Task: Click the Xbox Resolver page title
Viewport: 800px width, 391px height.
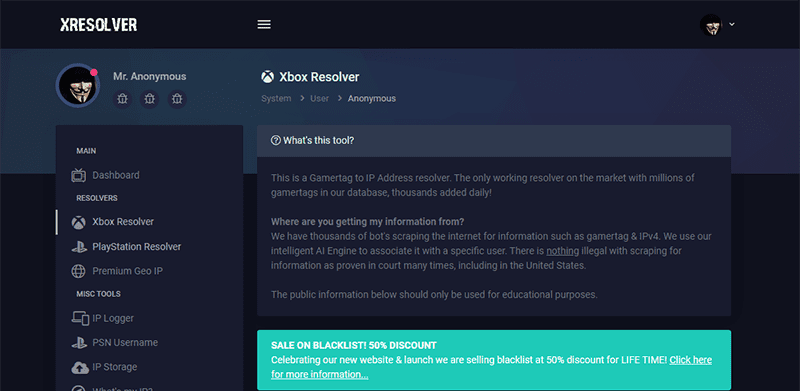Action: coord(319,77)
